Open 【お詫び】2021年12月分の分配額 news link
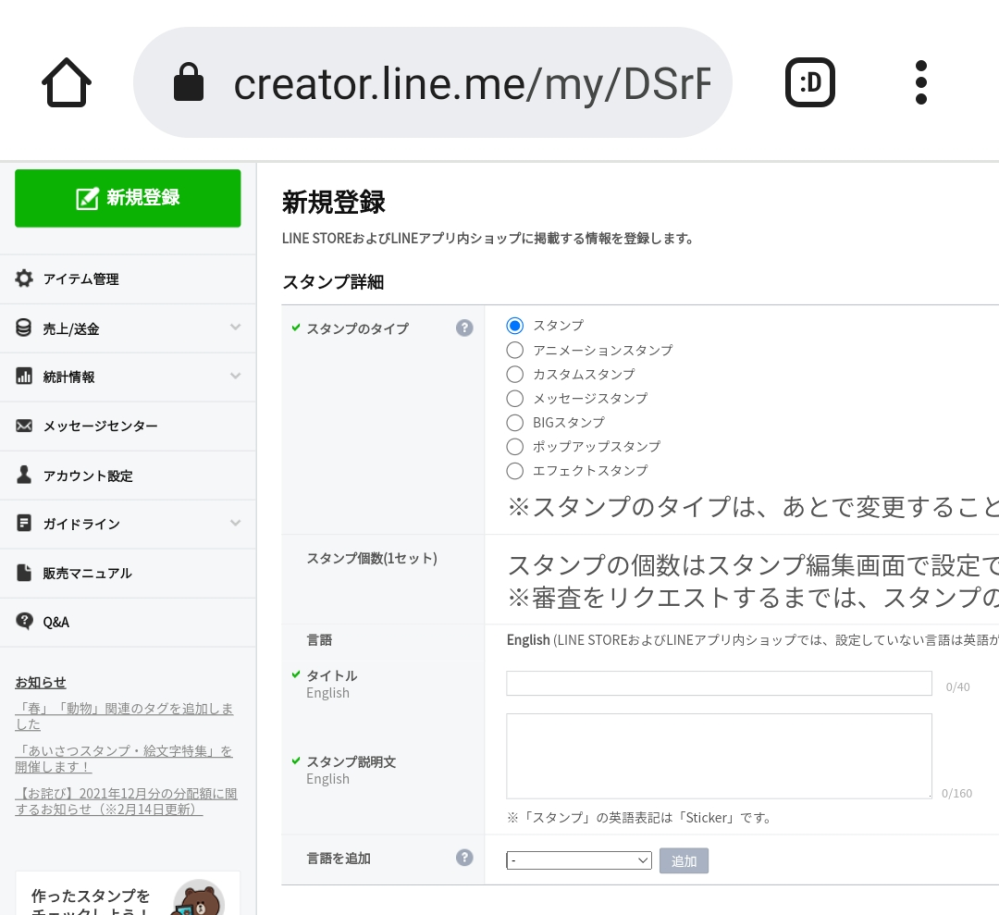The image size is (999, 915). [x=126, y=801]
